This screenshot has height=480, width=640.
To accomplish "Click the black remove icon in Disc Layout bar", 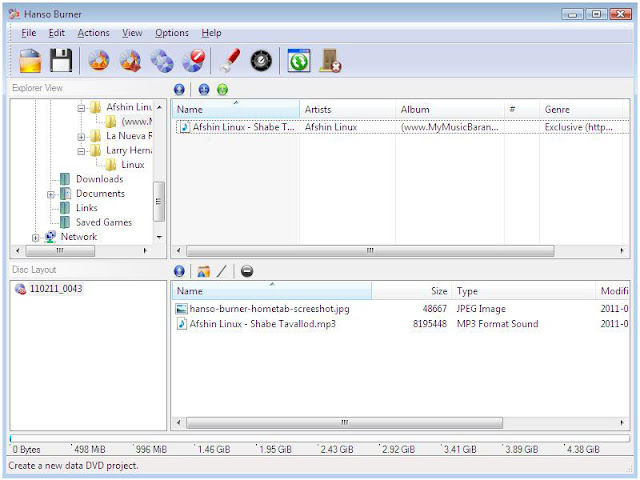I will [x=247, y=271].
